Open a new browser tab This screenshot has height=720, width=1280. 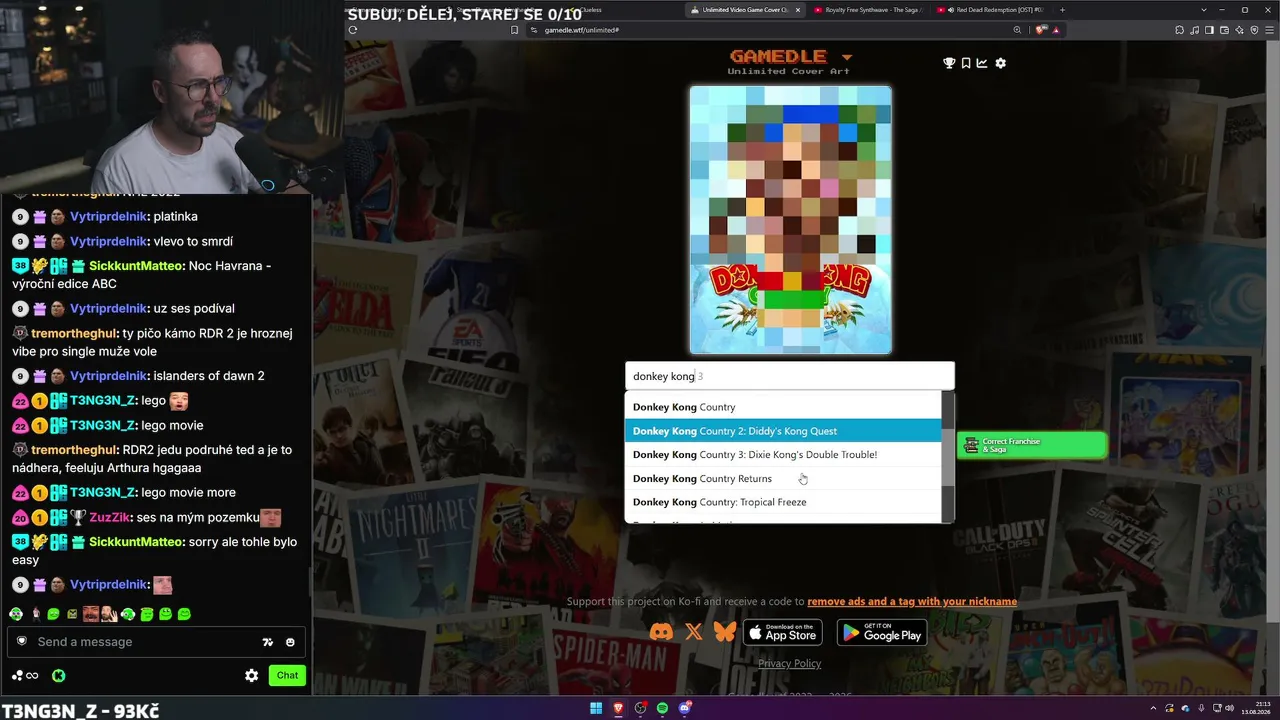click(x=1062, y=10)
